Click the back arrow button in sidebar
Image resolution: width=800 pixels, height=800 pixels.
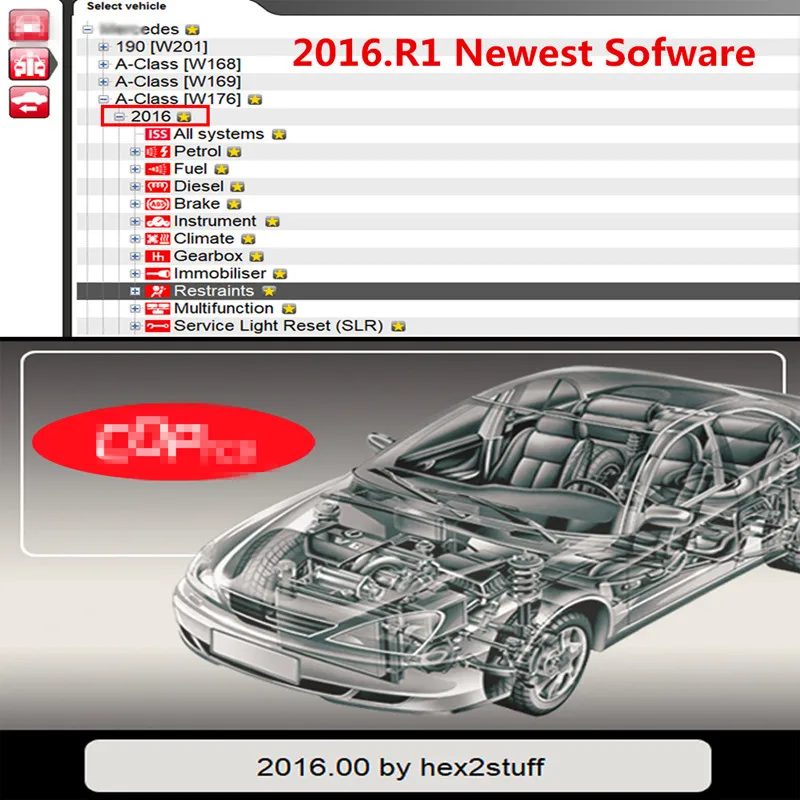tap(29, 101)
